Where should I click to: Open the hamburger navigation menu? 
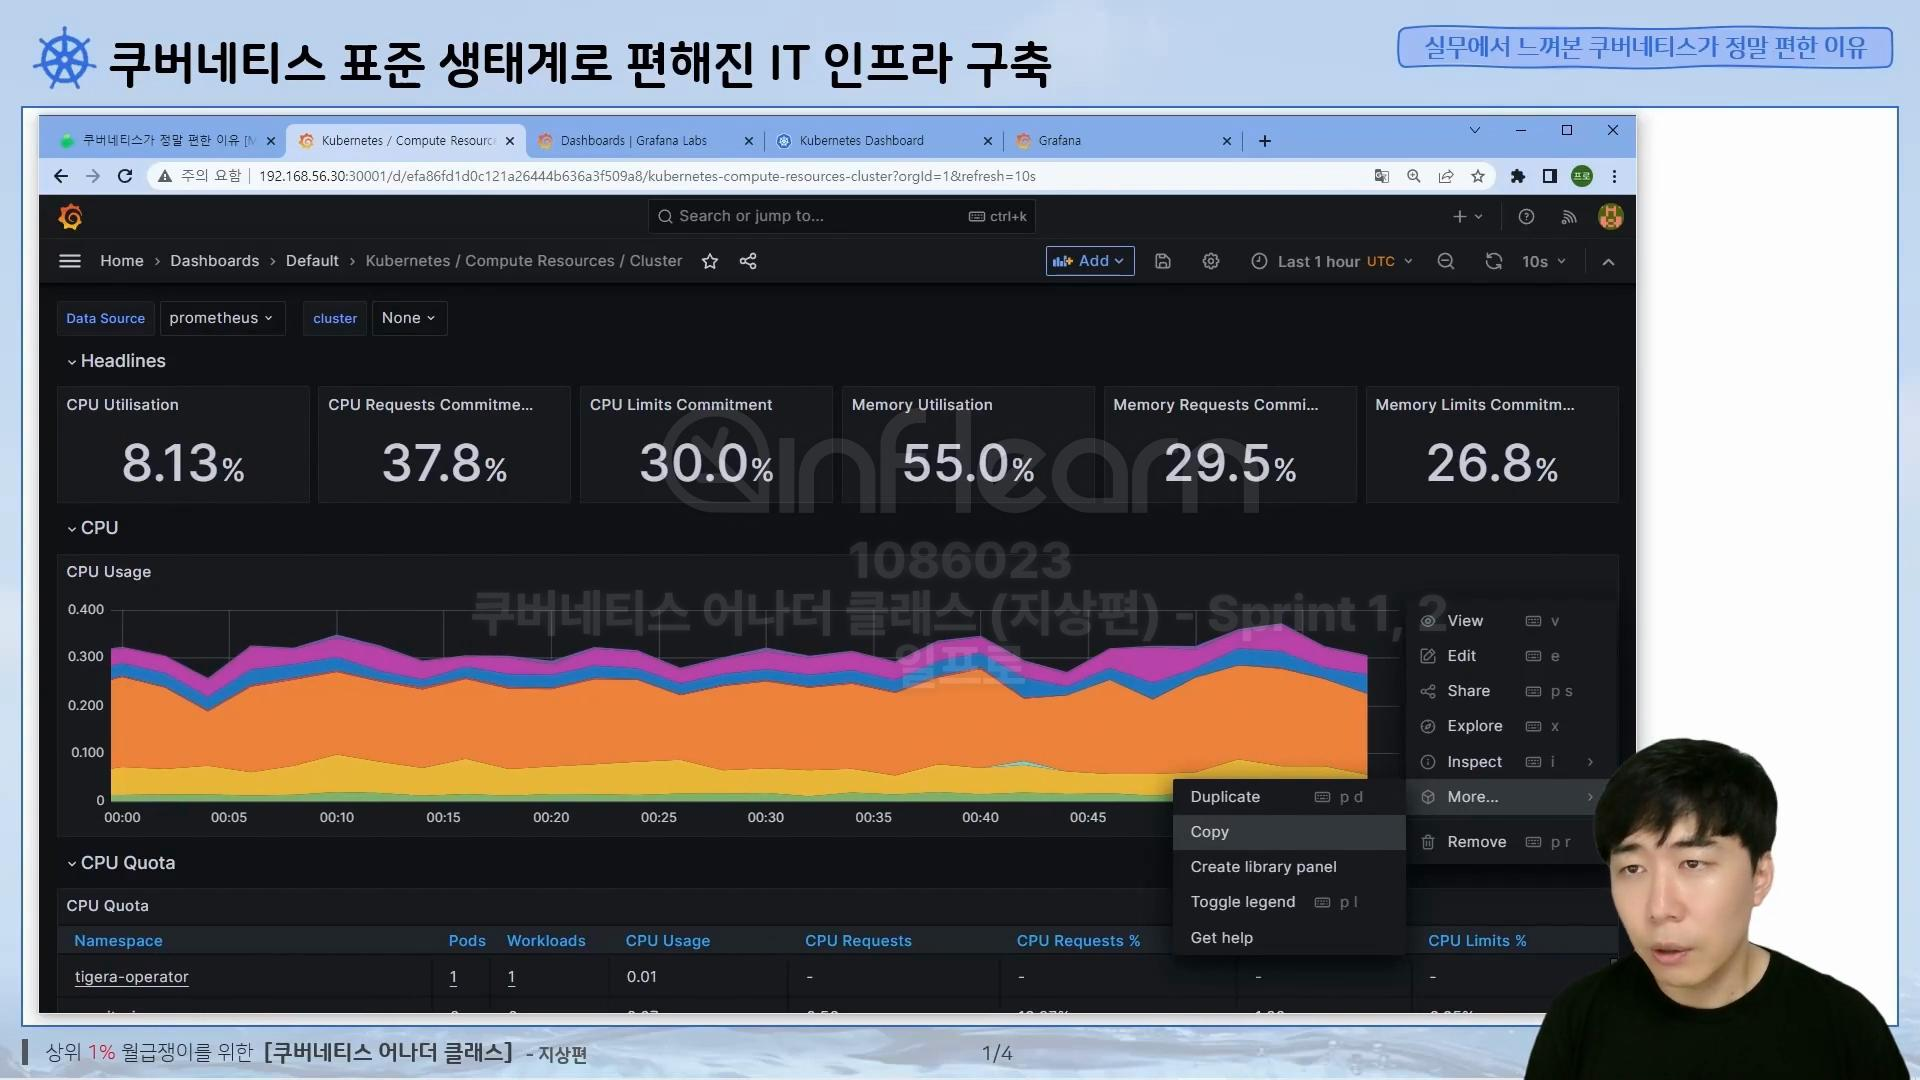[70, 261]
